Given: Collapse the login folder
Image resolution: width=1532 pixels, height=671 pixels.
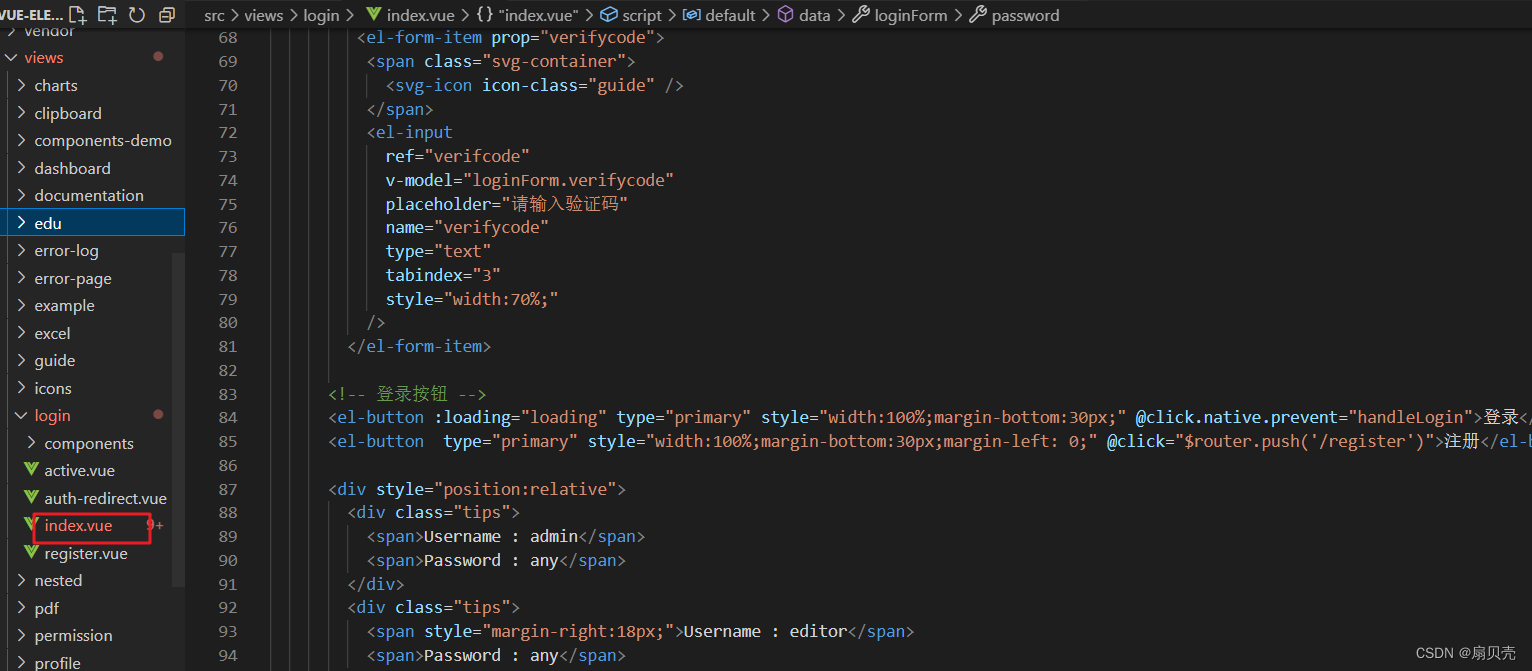Looking at the screenshot, I should tap(45, 415).
